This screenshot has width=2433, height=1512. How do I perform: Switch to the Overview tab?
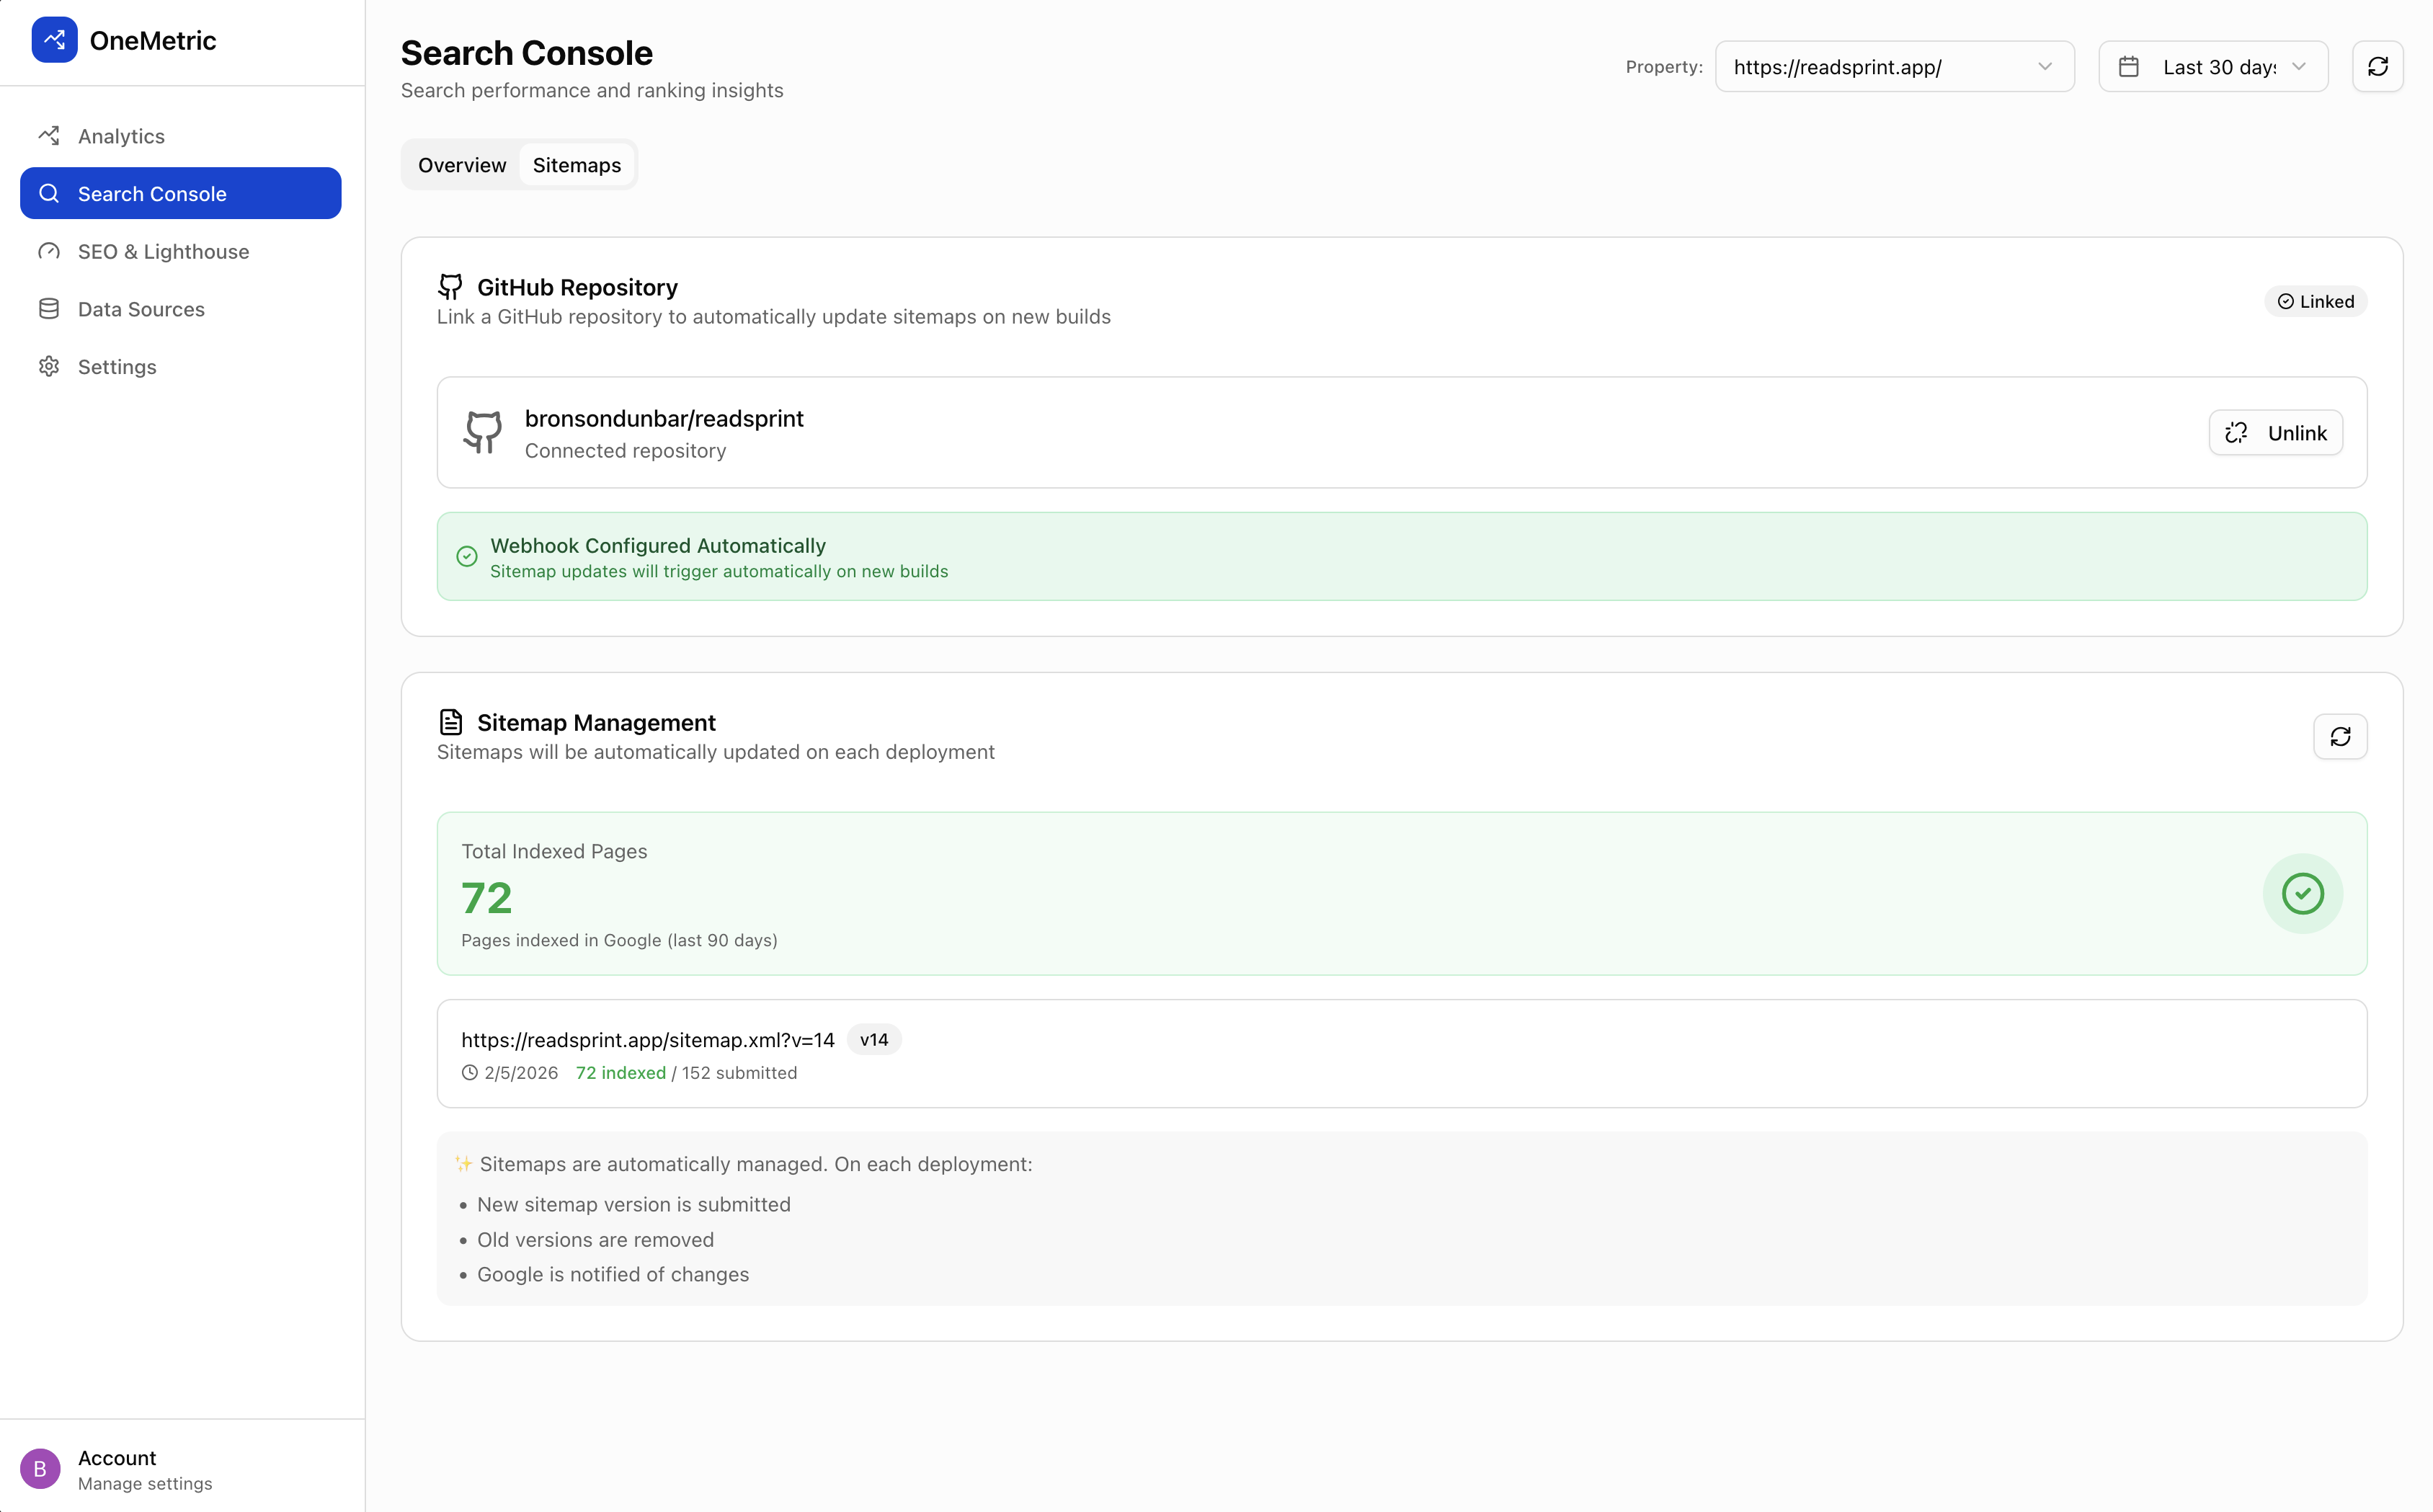coord(461,164)
